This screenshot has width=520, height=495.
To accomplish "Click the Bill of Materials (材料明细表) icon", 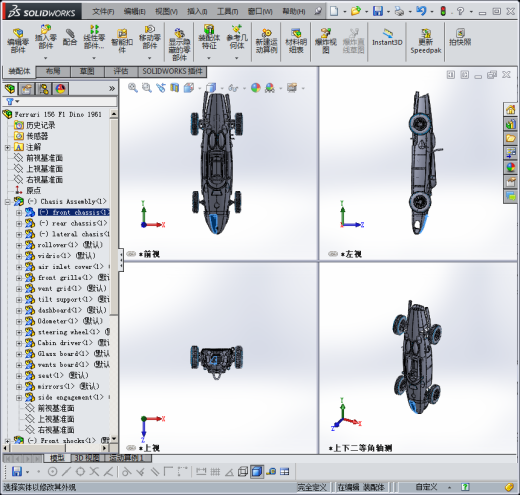I will pyautogui.click(x=296, y=41).
